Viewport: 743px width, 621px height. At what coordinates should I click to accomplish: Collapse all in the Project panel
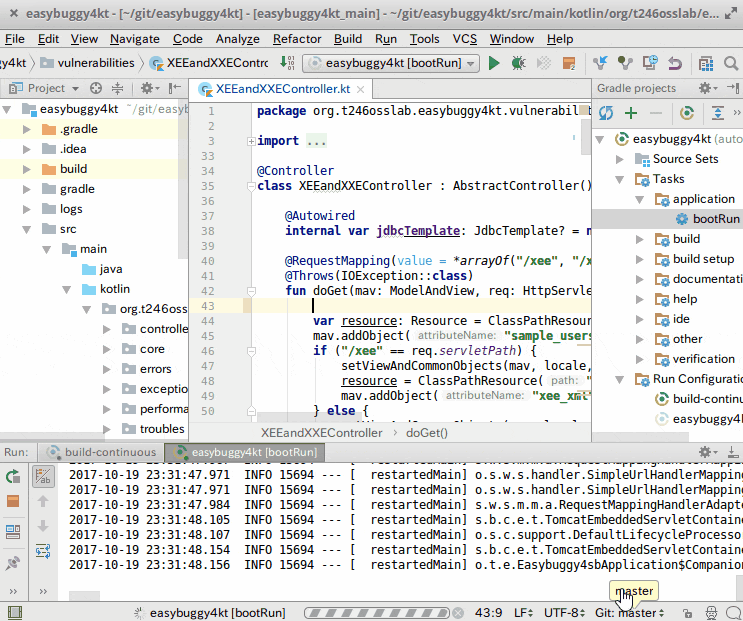click(x=117, y=88)
